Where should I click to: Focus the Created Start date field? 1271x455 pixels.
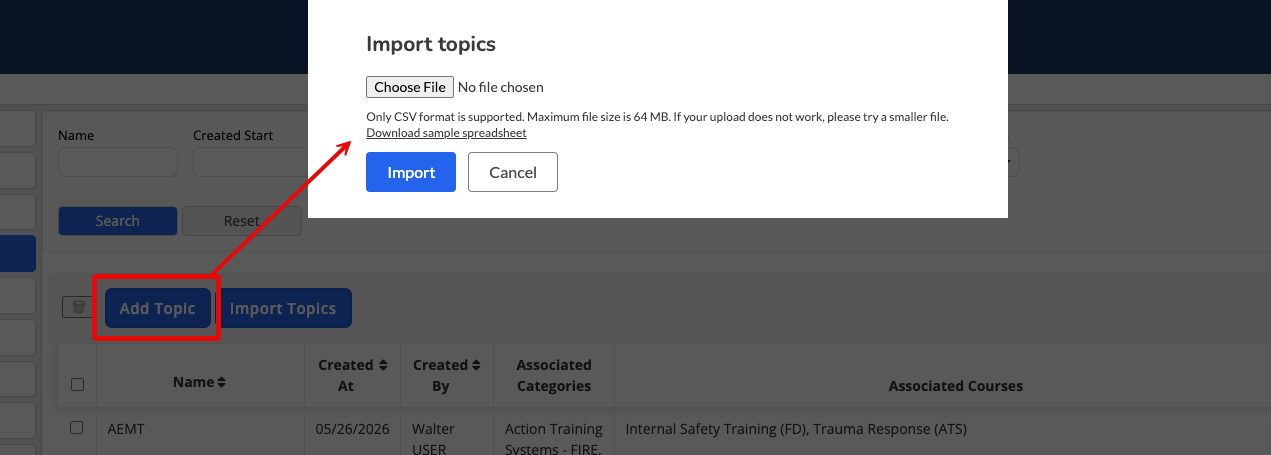tap(250, 162)
